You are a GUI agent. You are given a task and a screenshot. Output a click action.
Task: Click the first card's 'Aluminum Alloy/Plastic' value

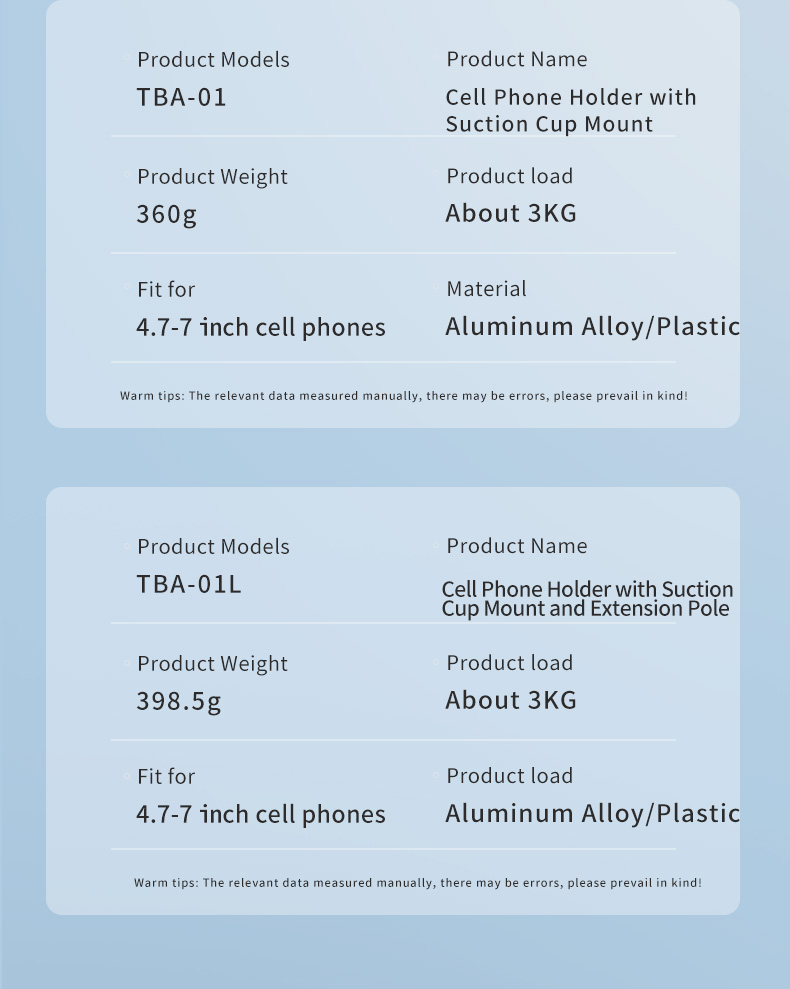pos(592,327)
